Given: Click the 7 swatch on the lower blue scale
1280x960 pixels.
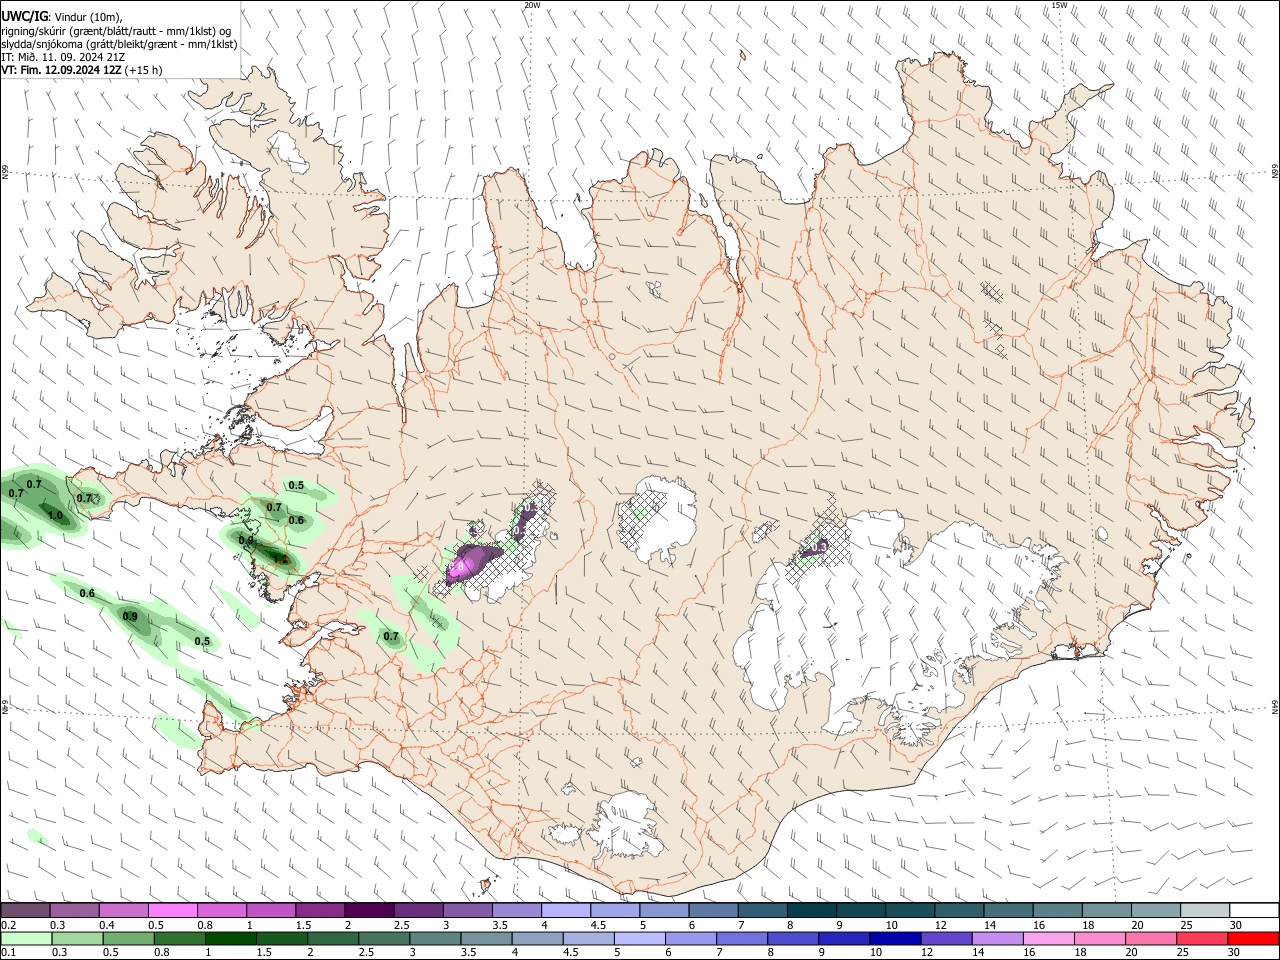Looking at the screenshot, I should coord(741,938).
